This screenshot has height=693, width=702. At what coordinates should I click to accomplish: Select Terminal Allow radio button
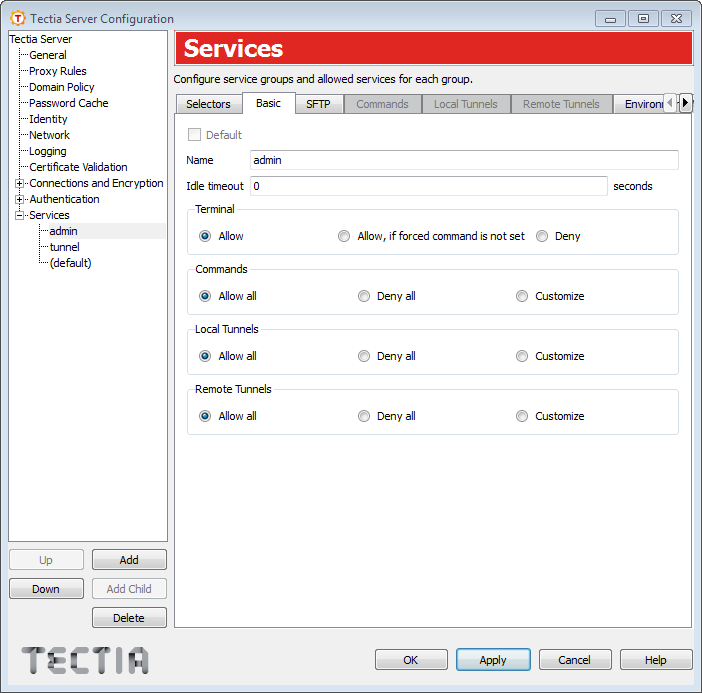(x=205, y=236)
